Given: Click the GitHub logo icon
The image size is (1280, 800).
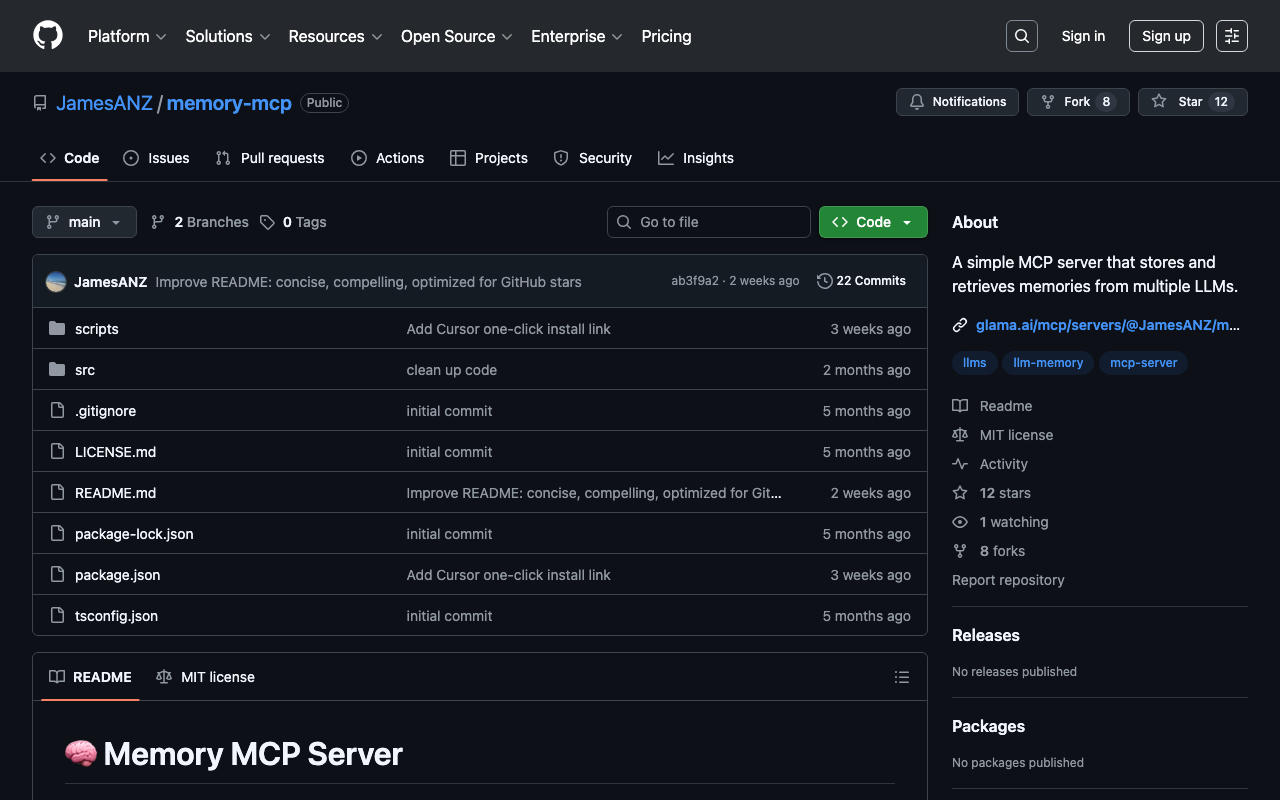Looking at the screenshot, I should pyautogui.click(x=48, y=36).
